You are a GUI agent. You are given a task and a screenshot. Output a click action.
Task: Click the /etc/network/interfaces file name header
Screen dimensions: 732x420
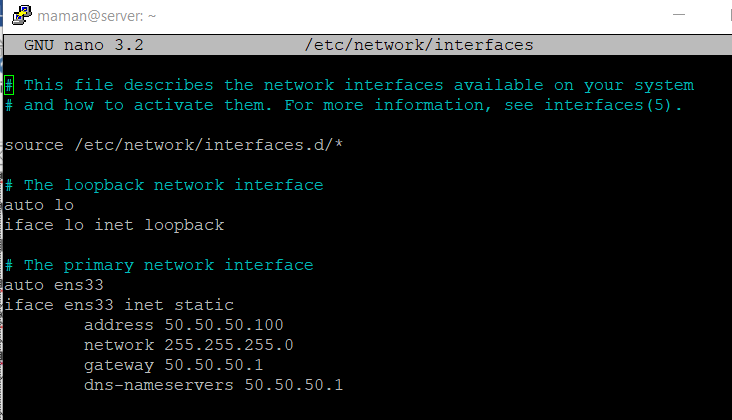[419, 45]
